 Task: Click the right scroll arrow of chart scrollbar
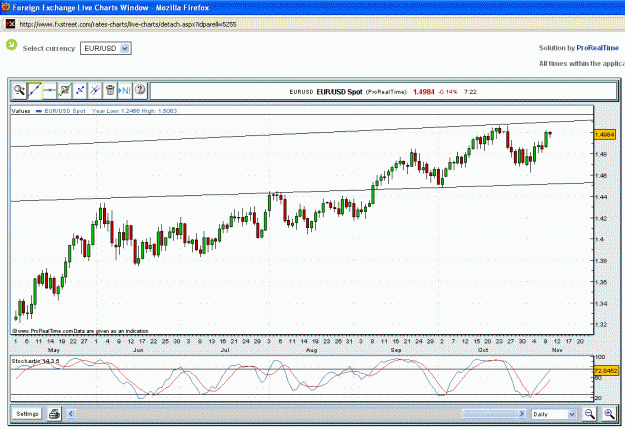point(521,414)
